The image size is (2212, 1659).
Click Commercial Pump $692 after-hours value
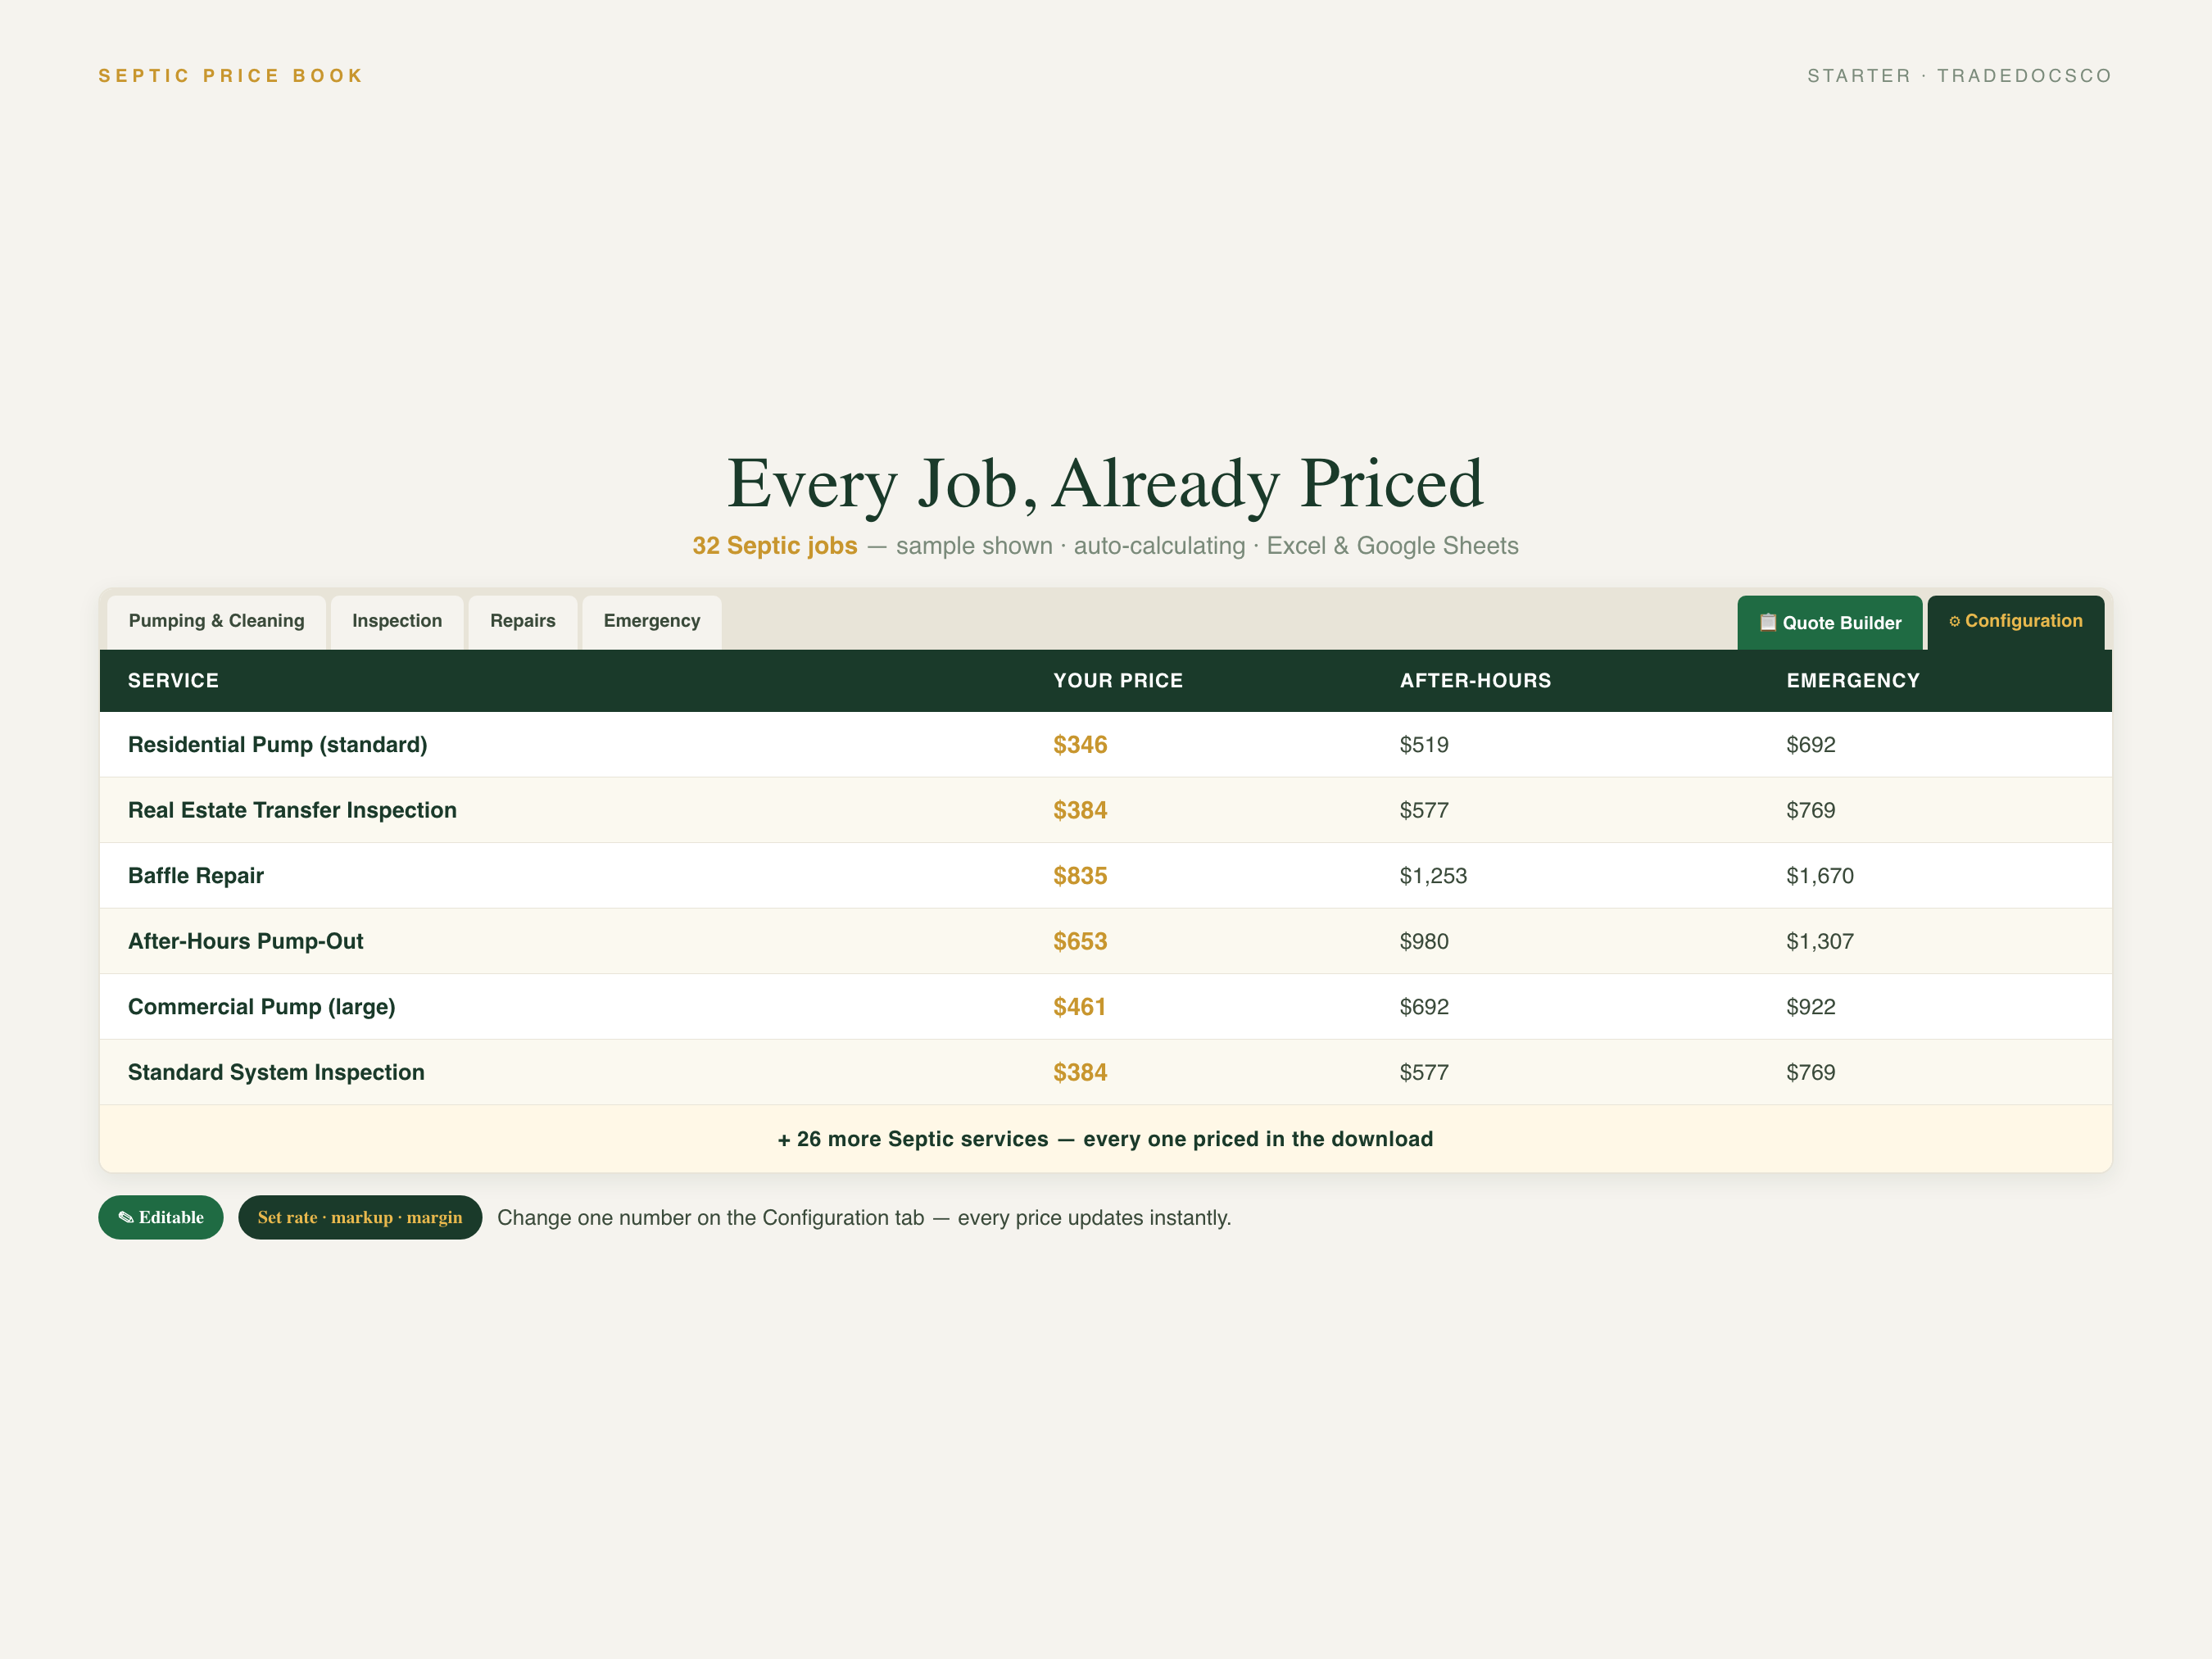pyautogui.click(x=1424, y=1007)
